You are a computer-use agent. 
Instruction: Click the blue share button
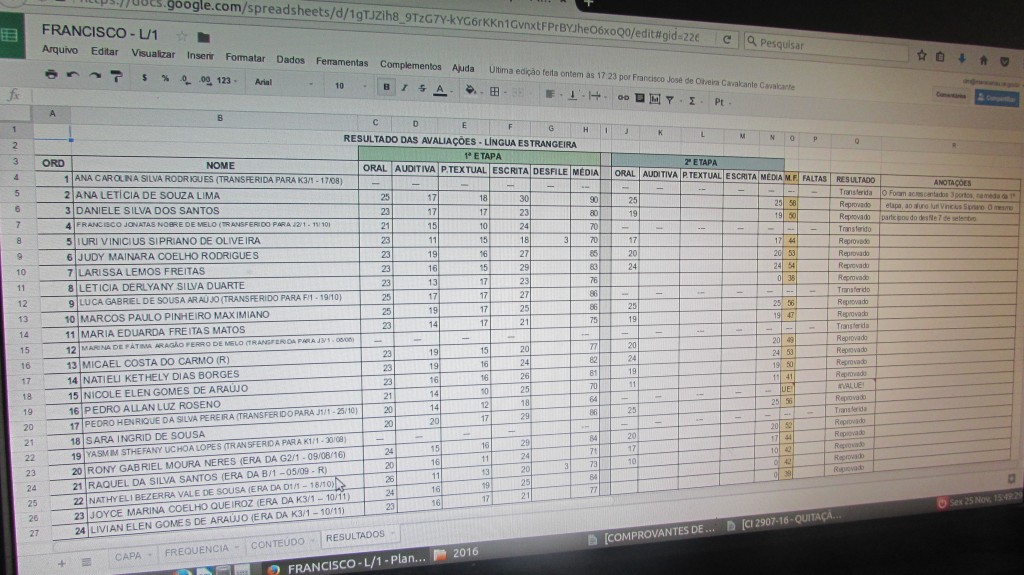(995, 97)
